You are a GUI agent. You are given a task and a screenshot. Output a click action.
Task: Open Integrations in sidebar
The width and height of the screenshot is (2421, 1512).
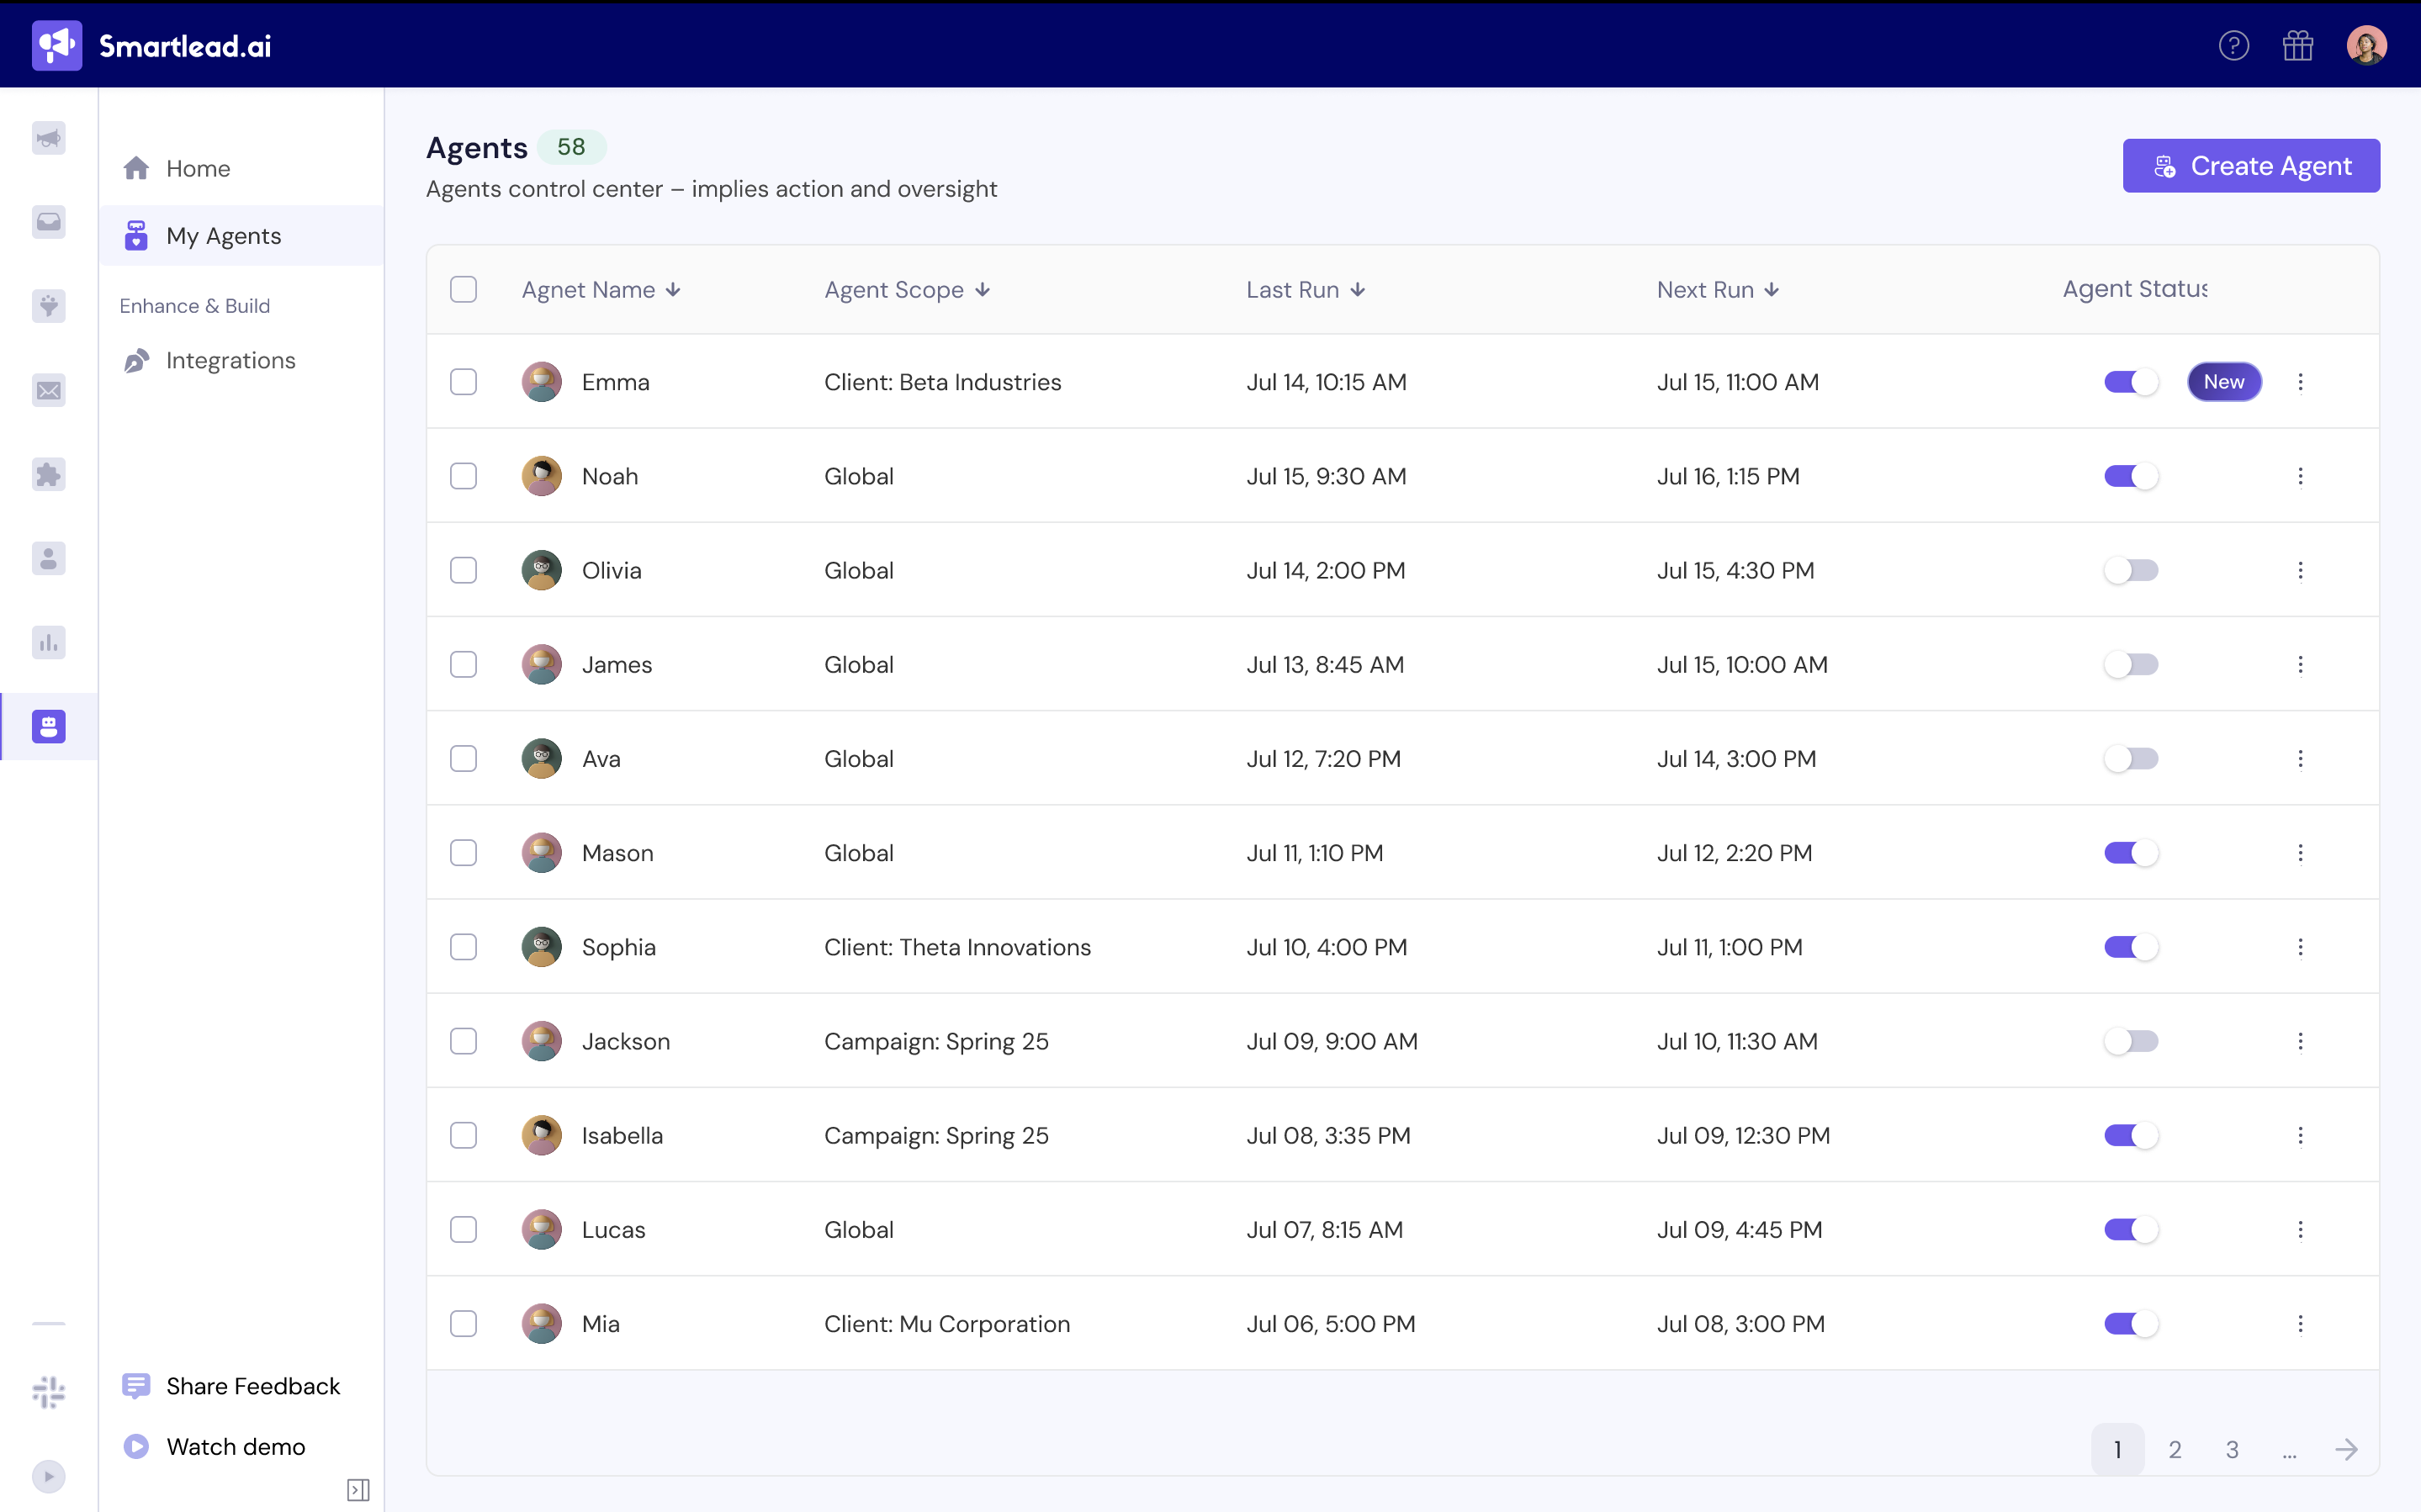coord(241,361)
